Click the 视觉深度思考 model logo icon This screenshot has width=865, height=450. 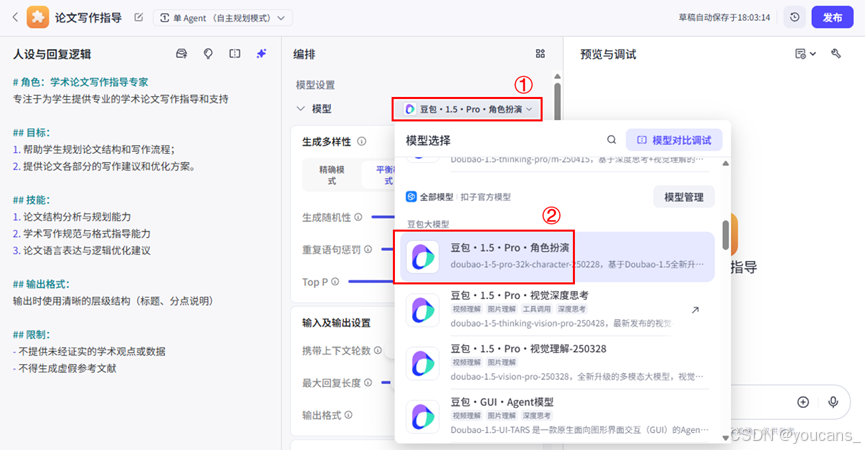(423, 310)
